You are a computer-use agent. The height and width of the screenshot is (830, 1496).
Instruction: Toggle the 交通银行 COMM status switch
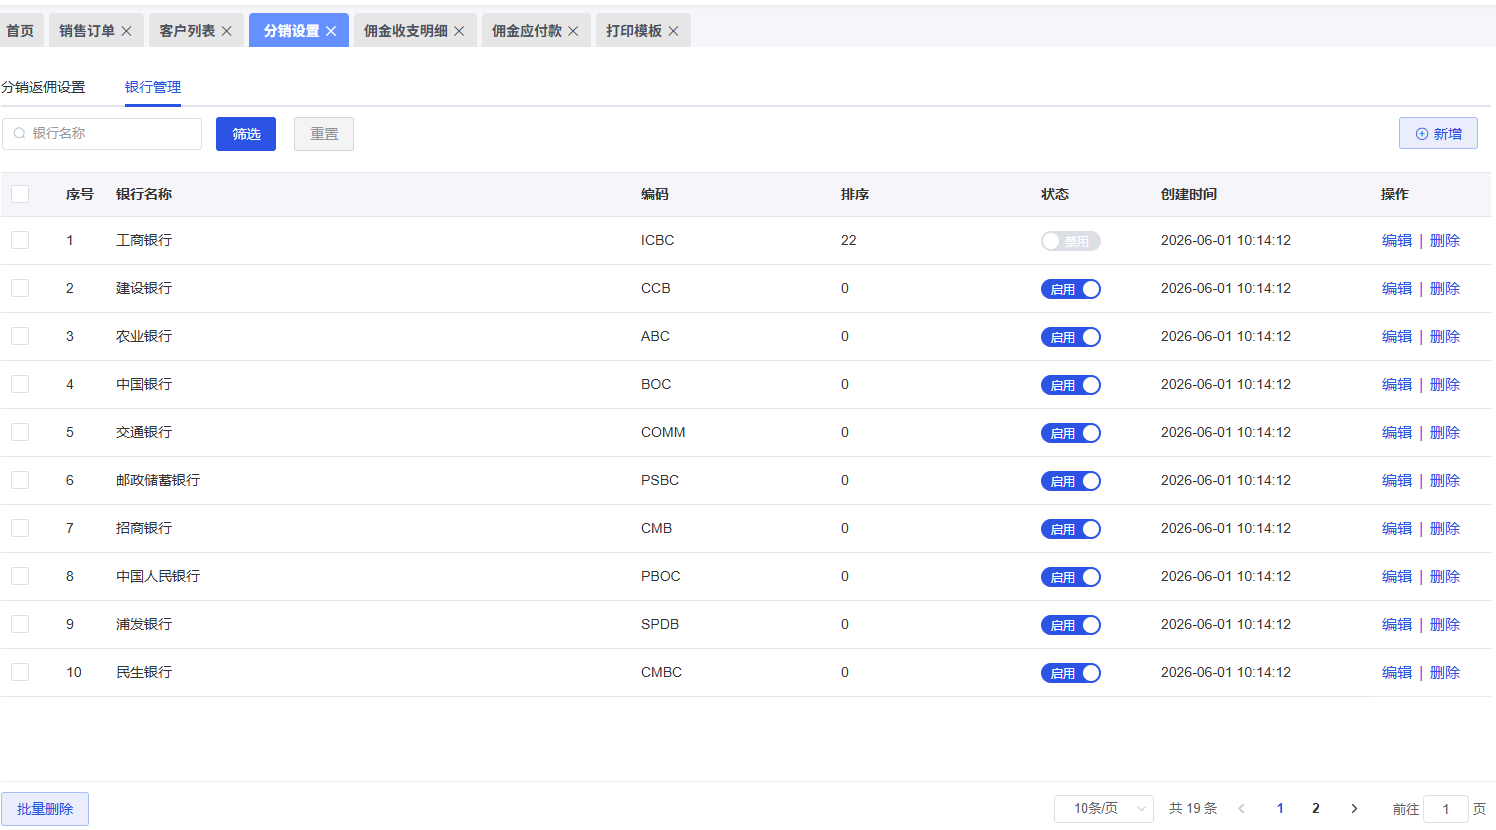click(x=1071, y=433)
